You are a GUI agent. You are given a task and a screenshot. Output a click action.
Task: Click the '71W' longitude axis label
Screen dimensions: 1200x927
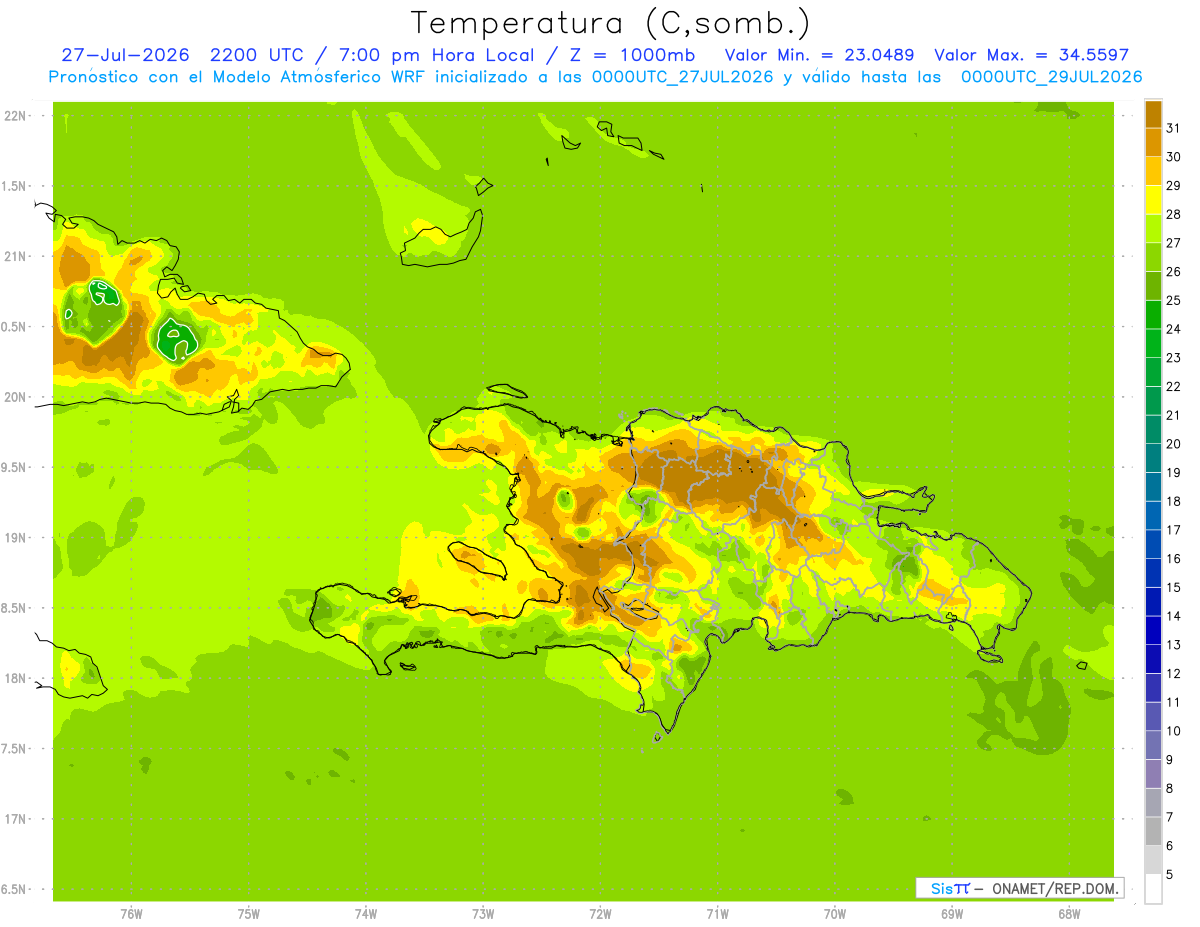(717, 914)
